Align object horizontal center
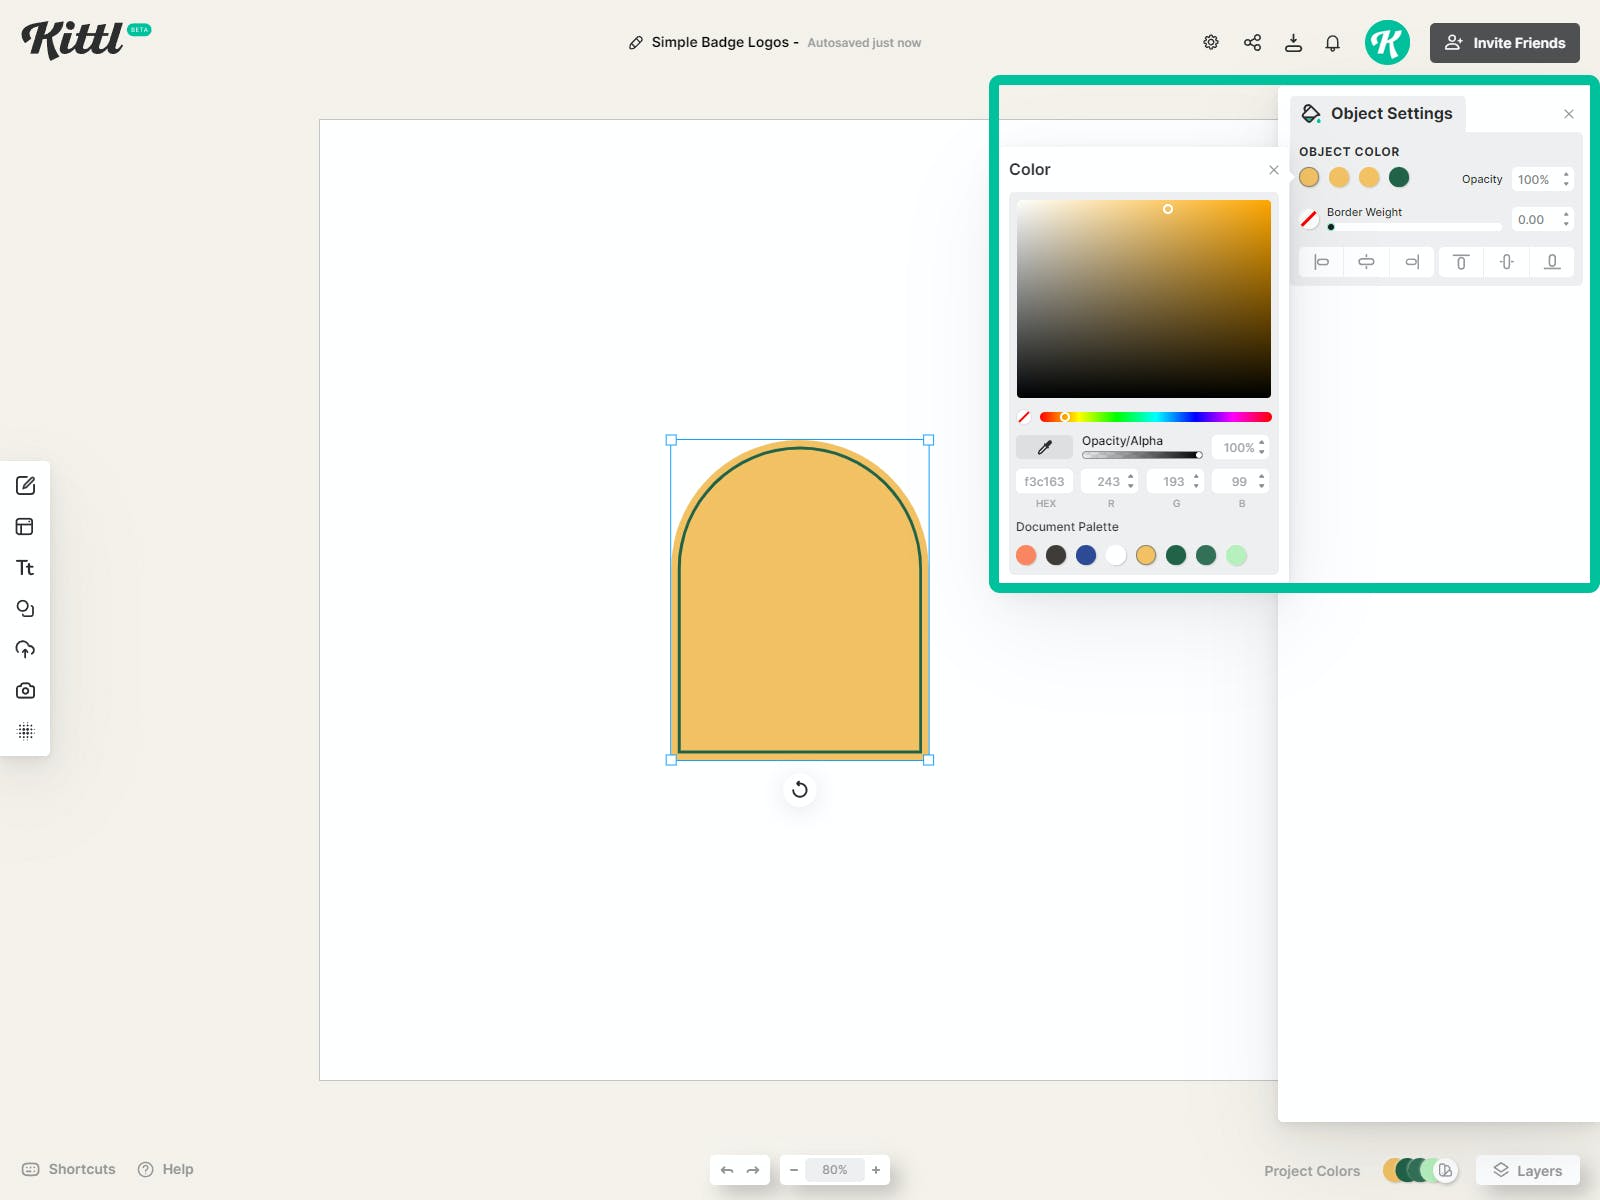Screen dimensions: 1600x1200 coord(1366,262)
